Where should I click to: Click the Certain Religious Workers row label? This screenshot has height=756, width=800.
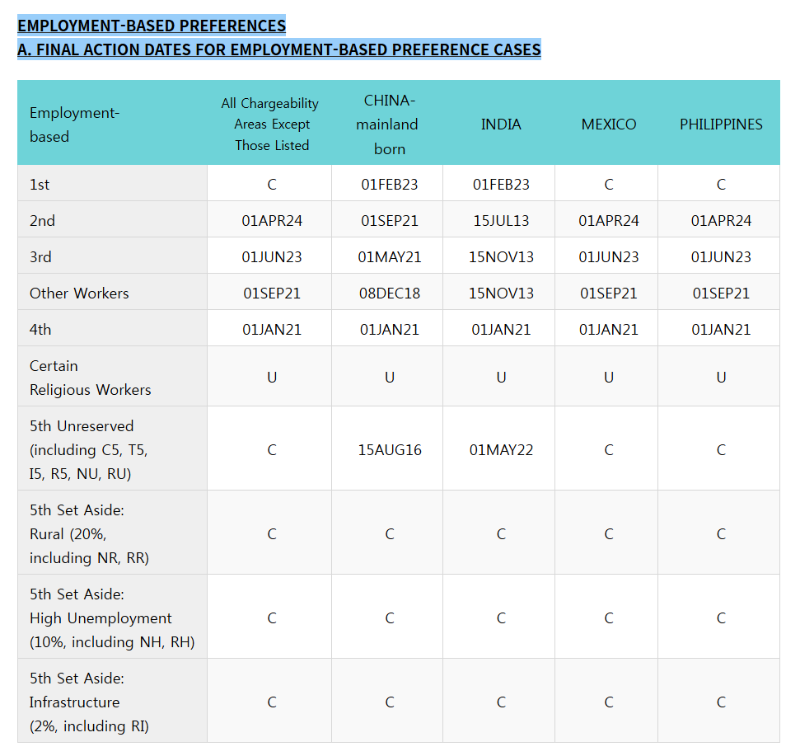tap(90, 378)
